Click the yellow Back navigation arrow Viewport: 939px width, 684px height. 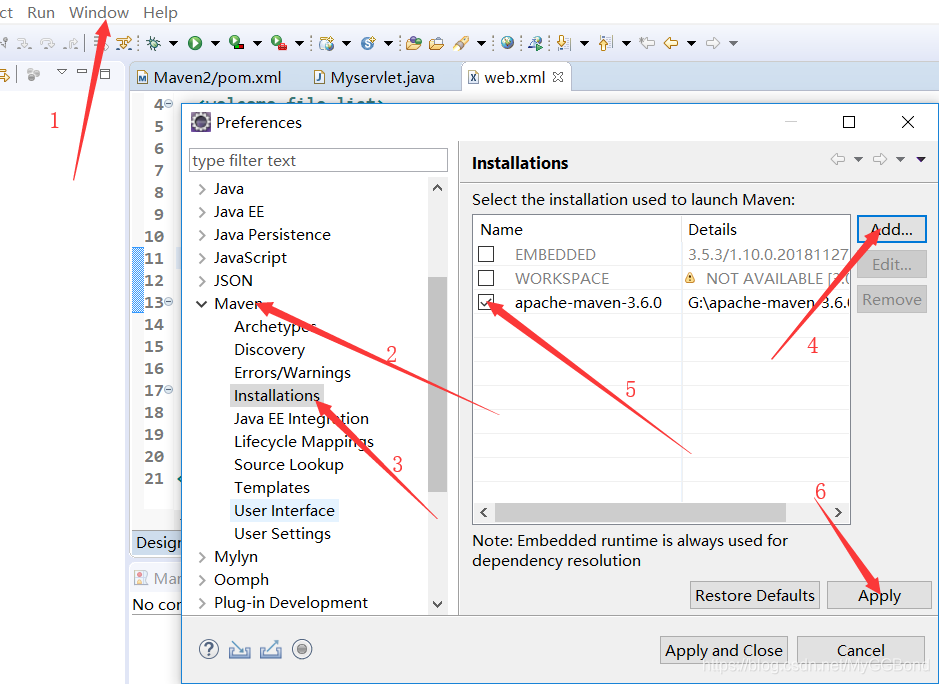click(x=671, y=43)
